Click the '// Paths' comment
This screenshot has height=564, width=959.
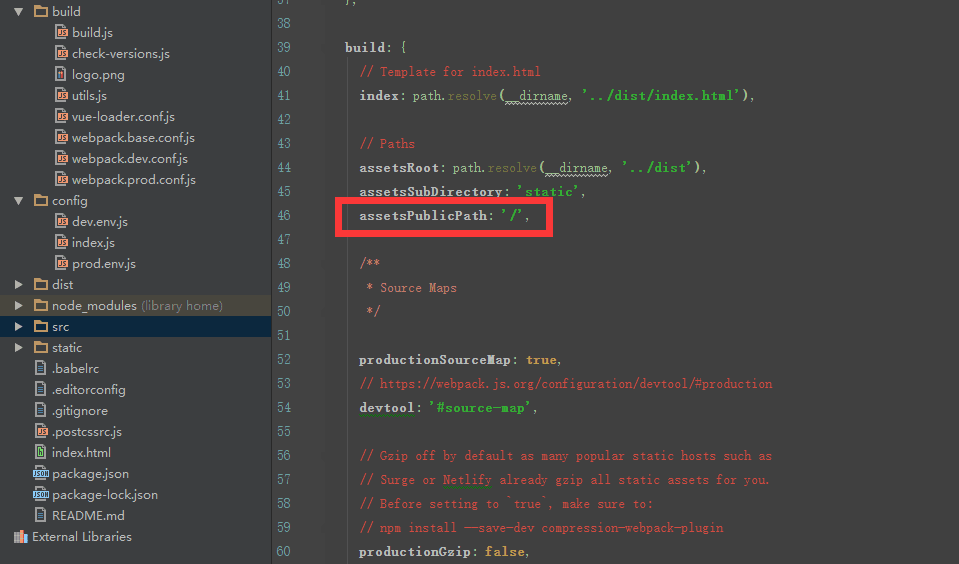pyautogui.click(x=387, y=144)
